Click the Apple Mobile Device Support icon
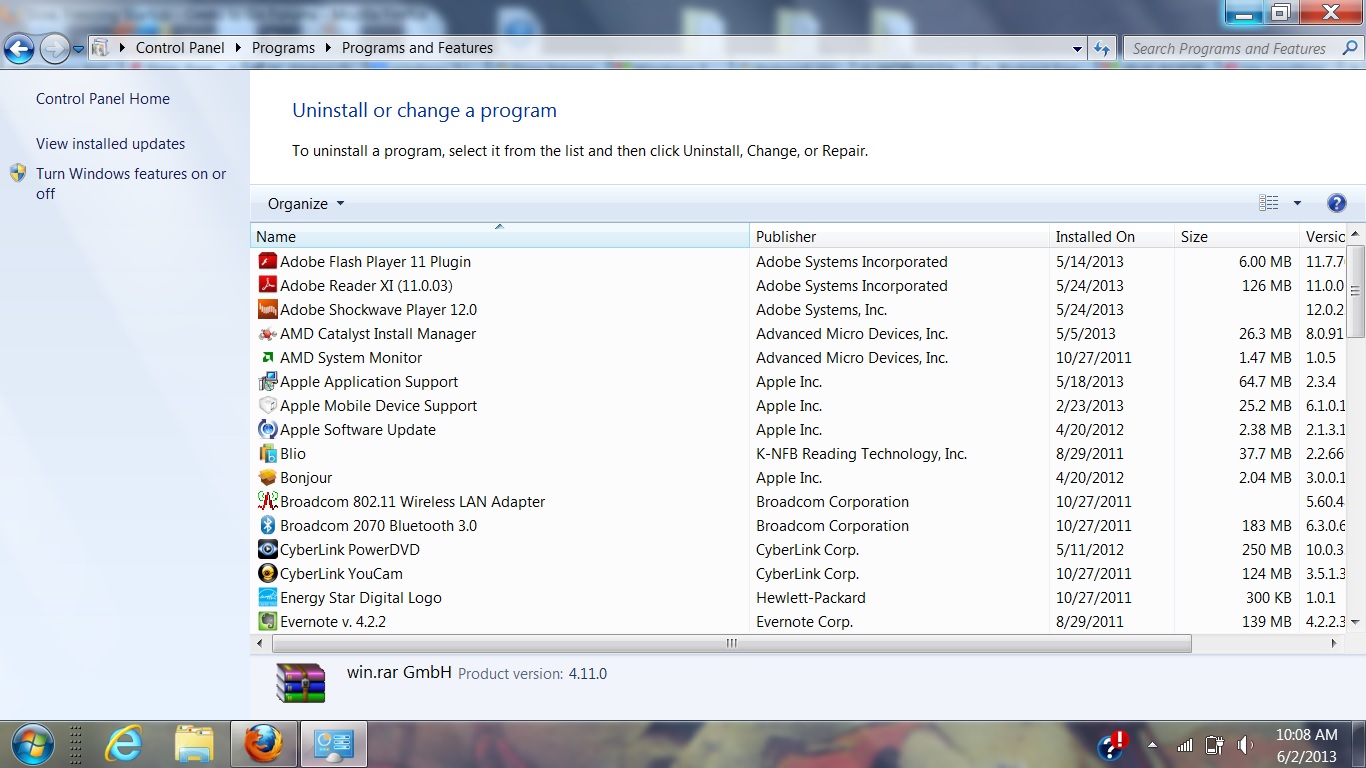1366x768 pixels. point(267,406)
